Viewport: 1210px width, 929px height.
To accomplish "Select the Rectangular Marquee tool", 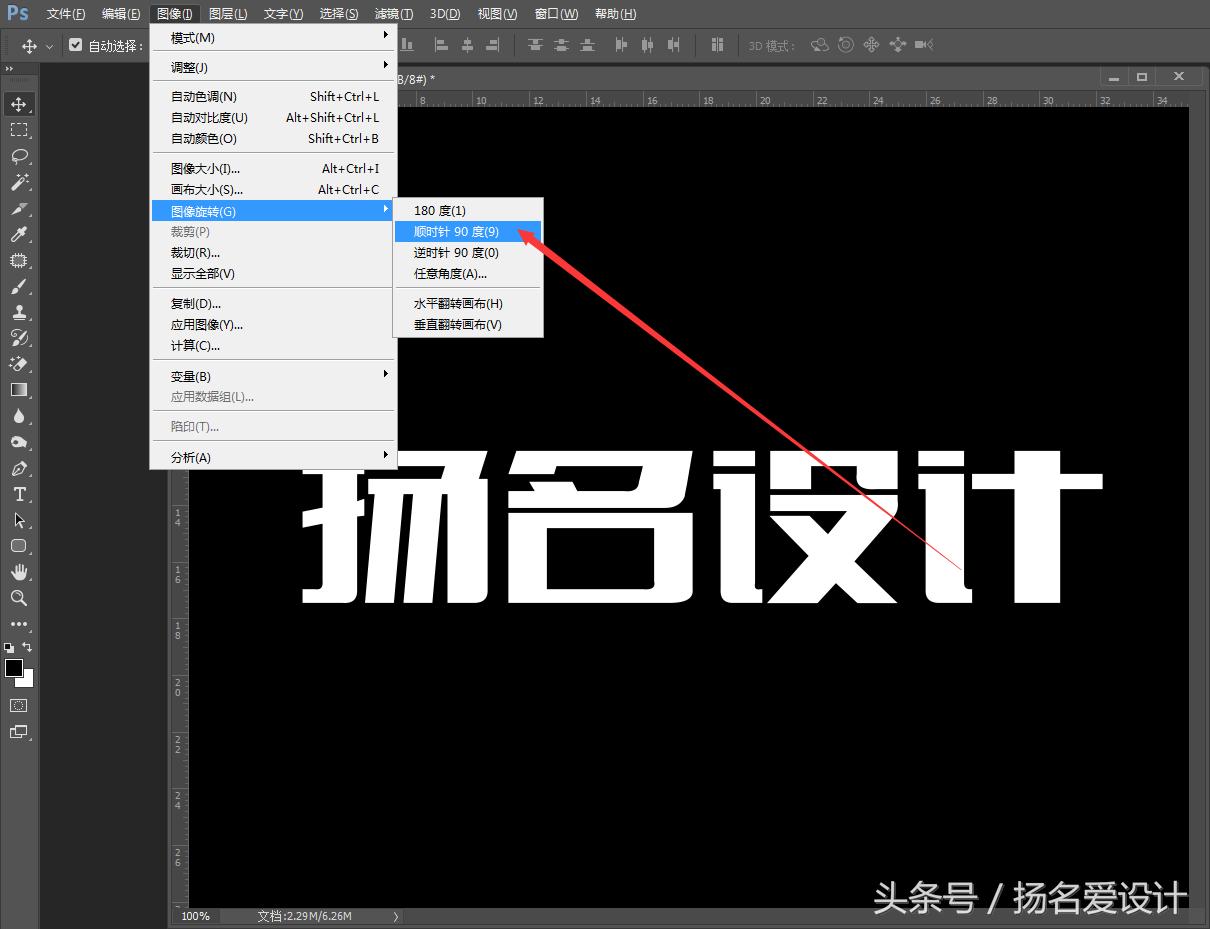I will pos(20,129).
